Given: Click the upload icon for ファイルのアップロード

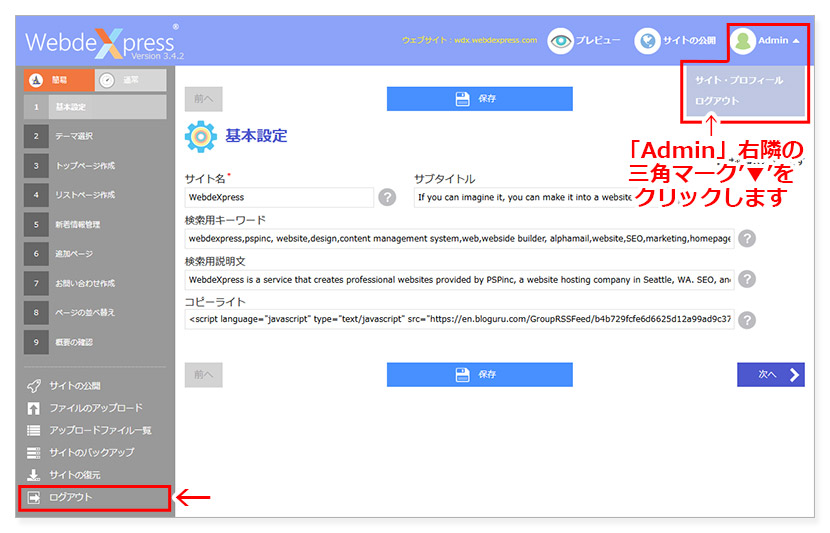Looking at the screenshot, I should pyautogui.click(x=34, y=408).
